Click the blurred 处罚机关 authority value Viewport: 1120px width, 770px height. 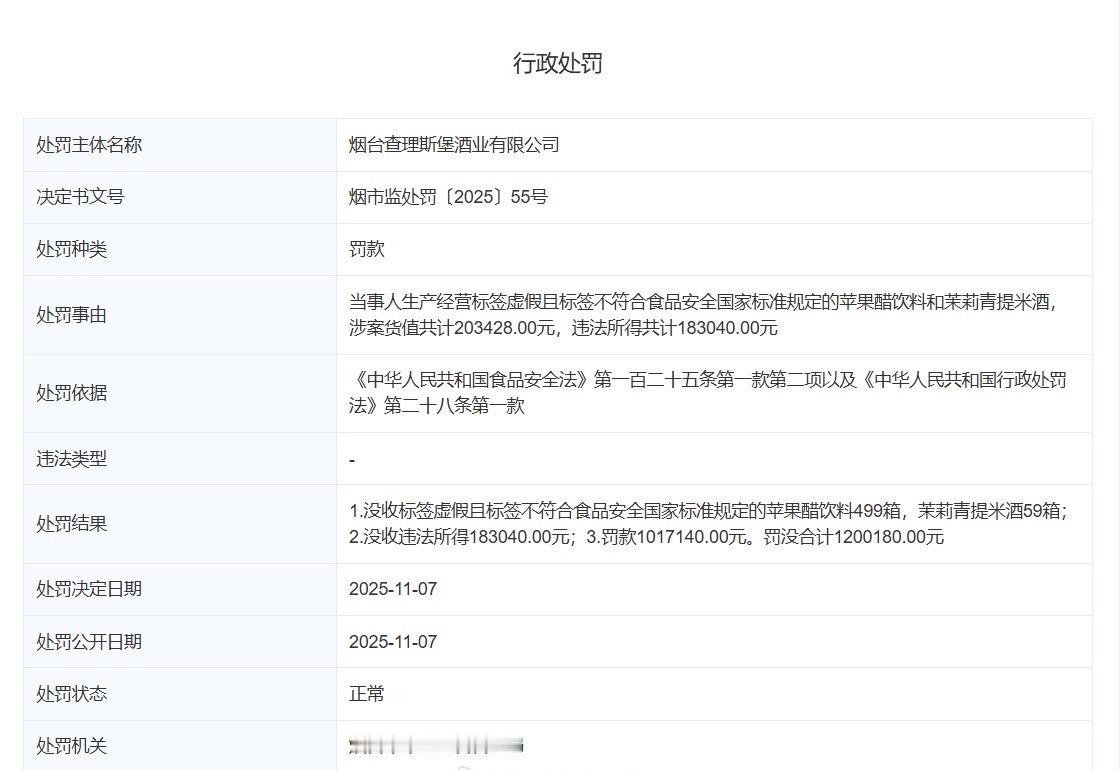point(436,746)
